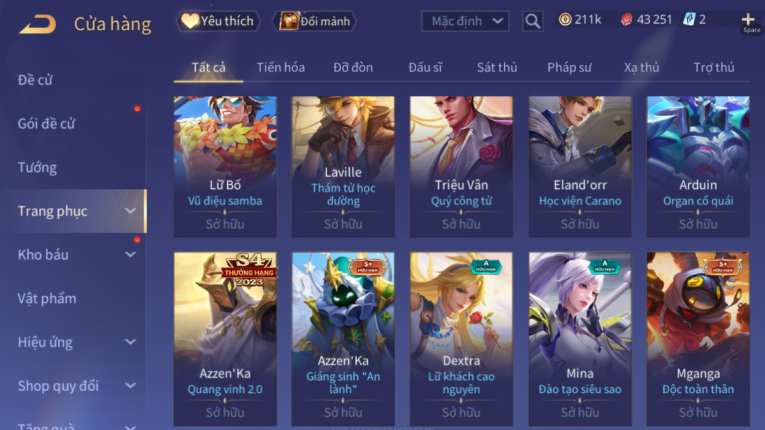Click the plus icon to add currency

pyautogui.click(x=747, y=20)
